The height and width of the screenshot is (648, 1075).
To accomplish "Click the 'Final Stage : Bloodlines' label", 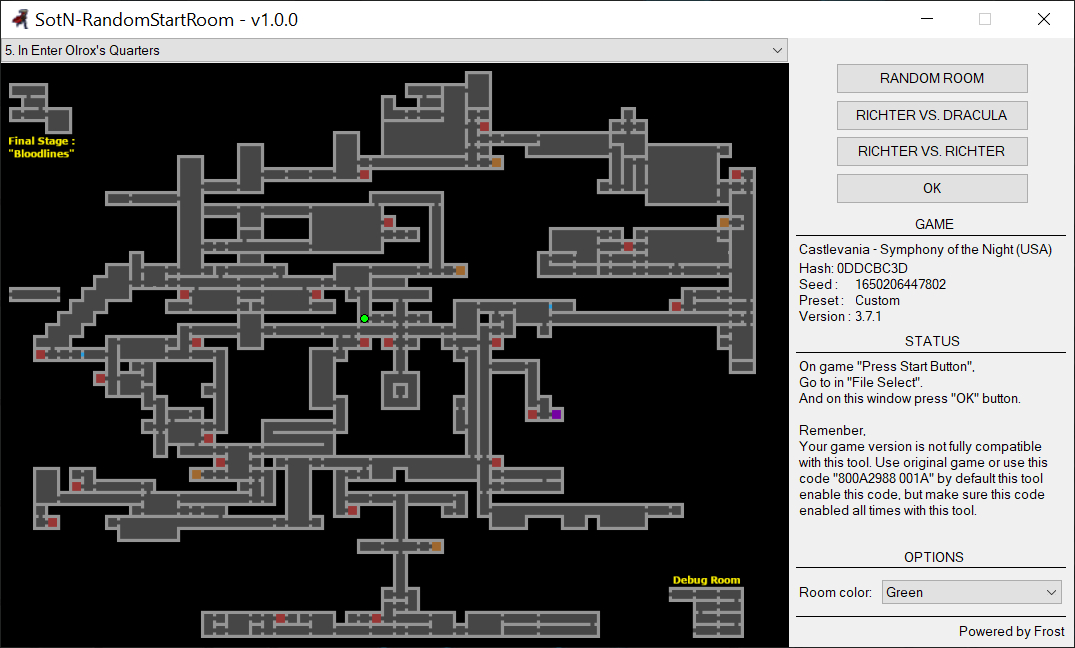I will click(x=42, y=147).
